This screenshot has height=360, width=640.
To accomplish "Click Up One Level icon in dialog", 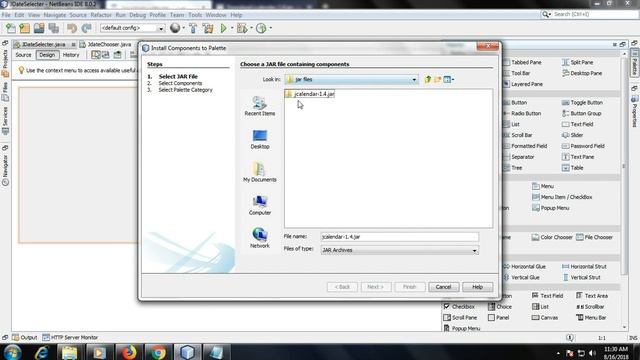I will pos(427,79).
